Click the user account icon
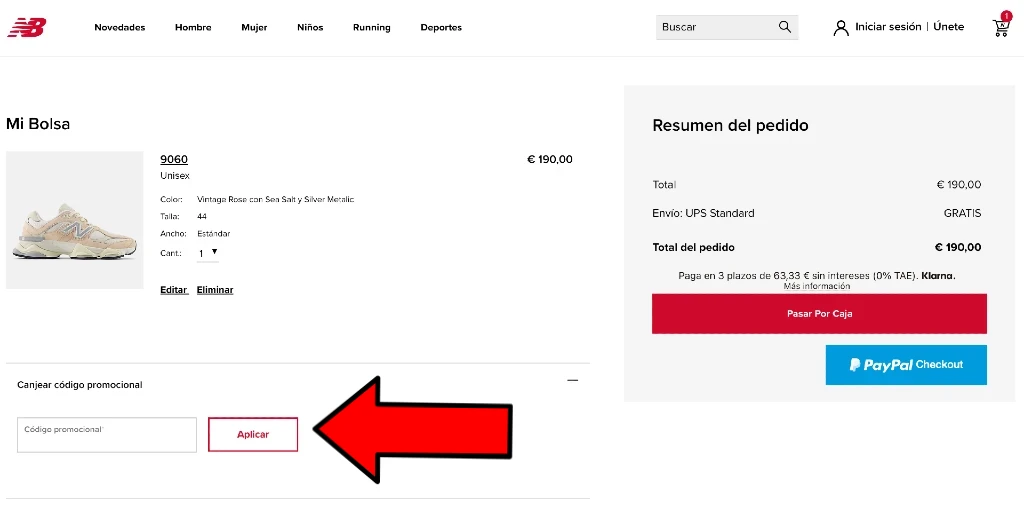 click(x=841, y=27)
